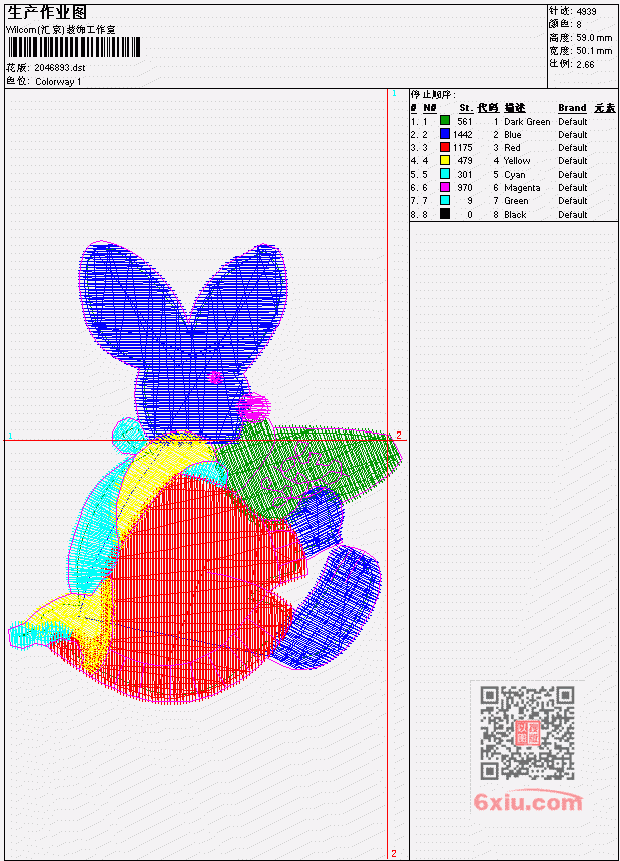Click the stitch count 479

(465, 161)
